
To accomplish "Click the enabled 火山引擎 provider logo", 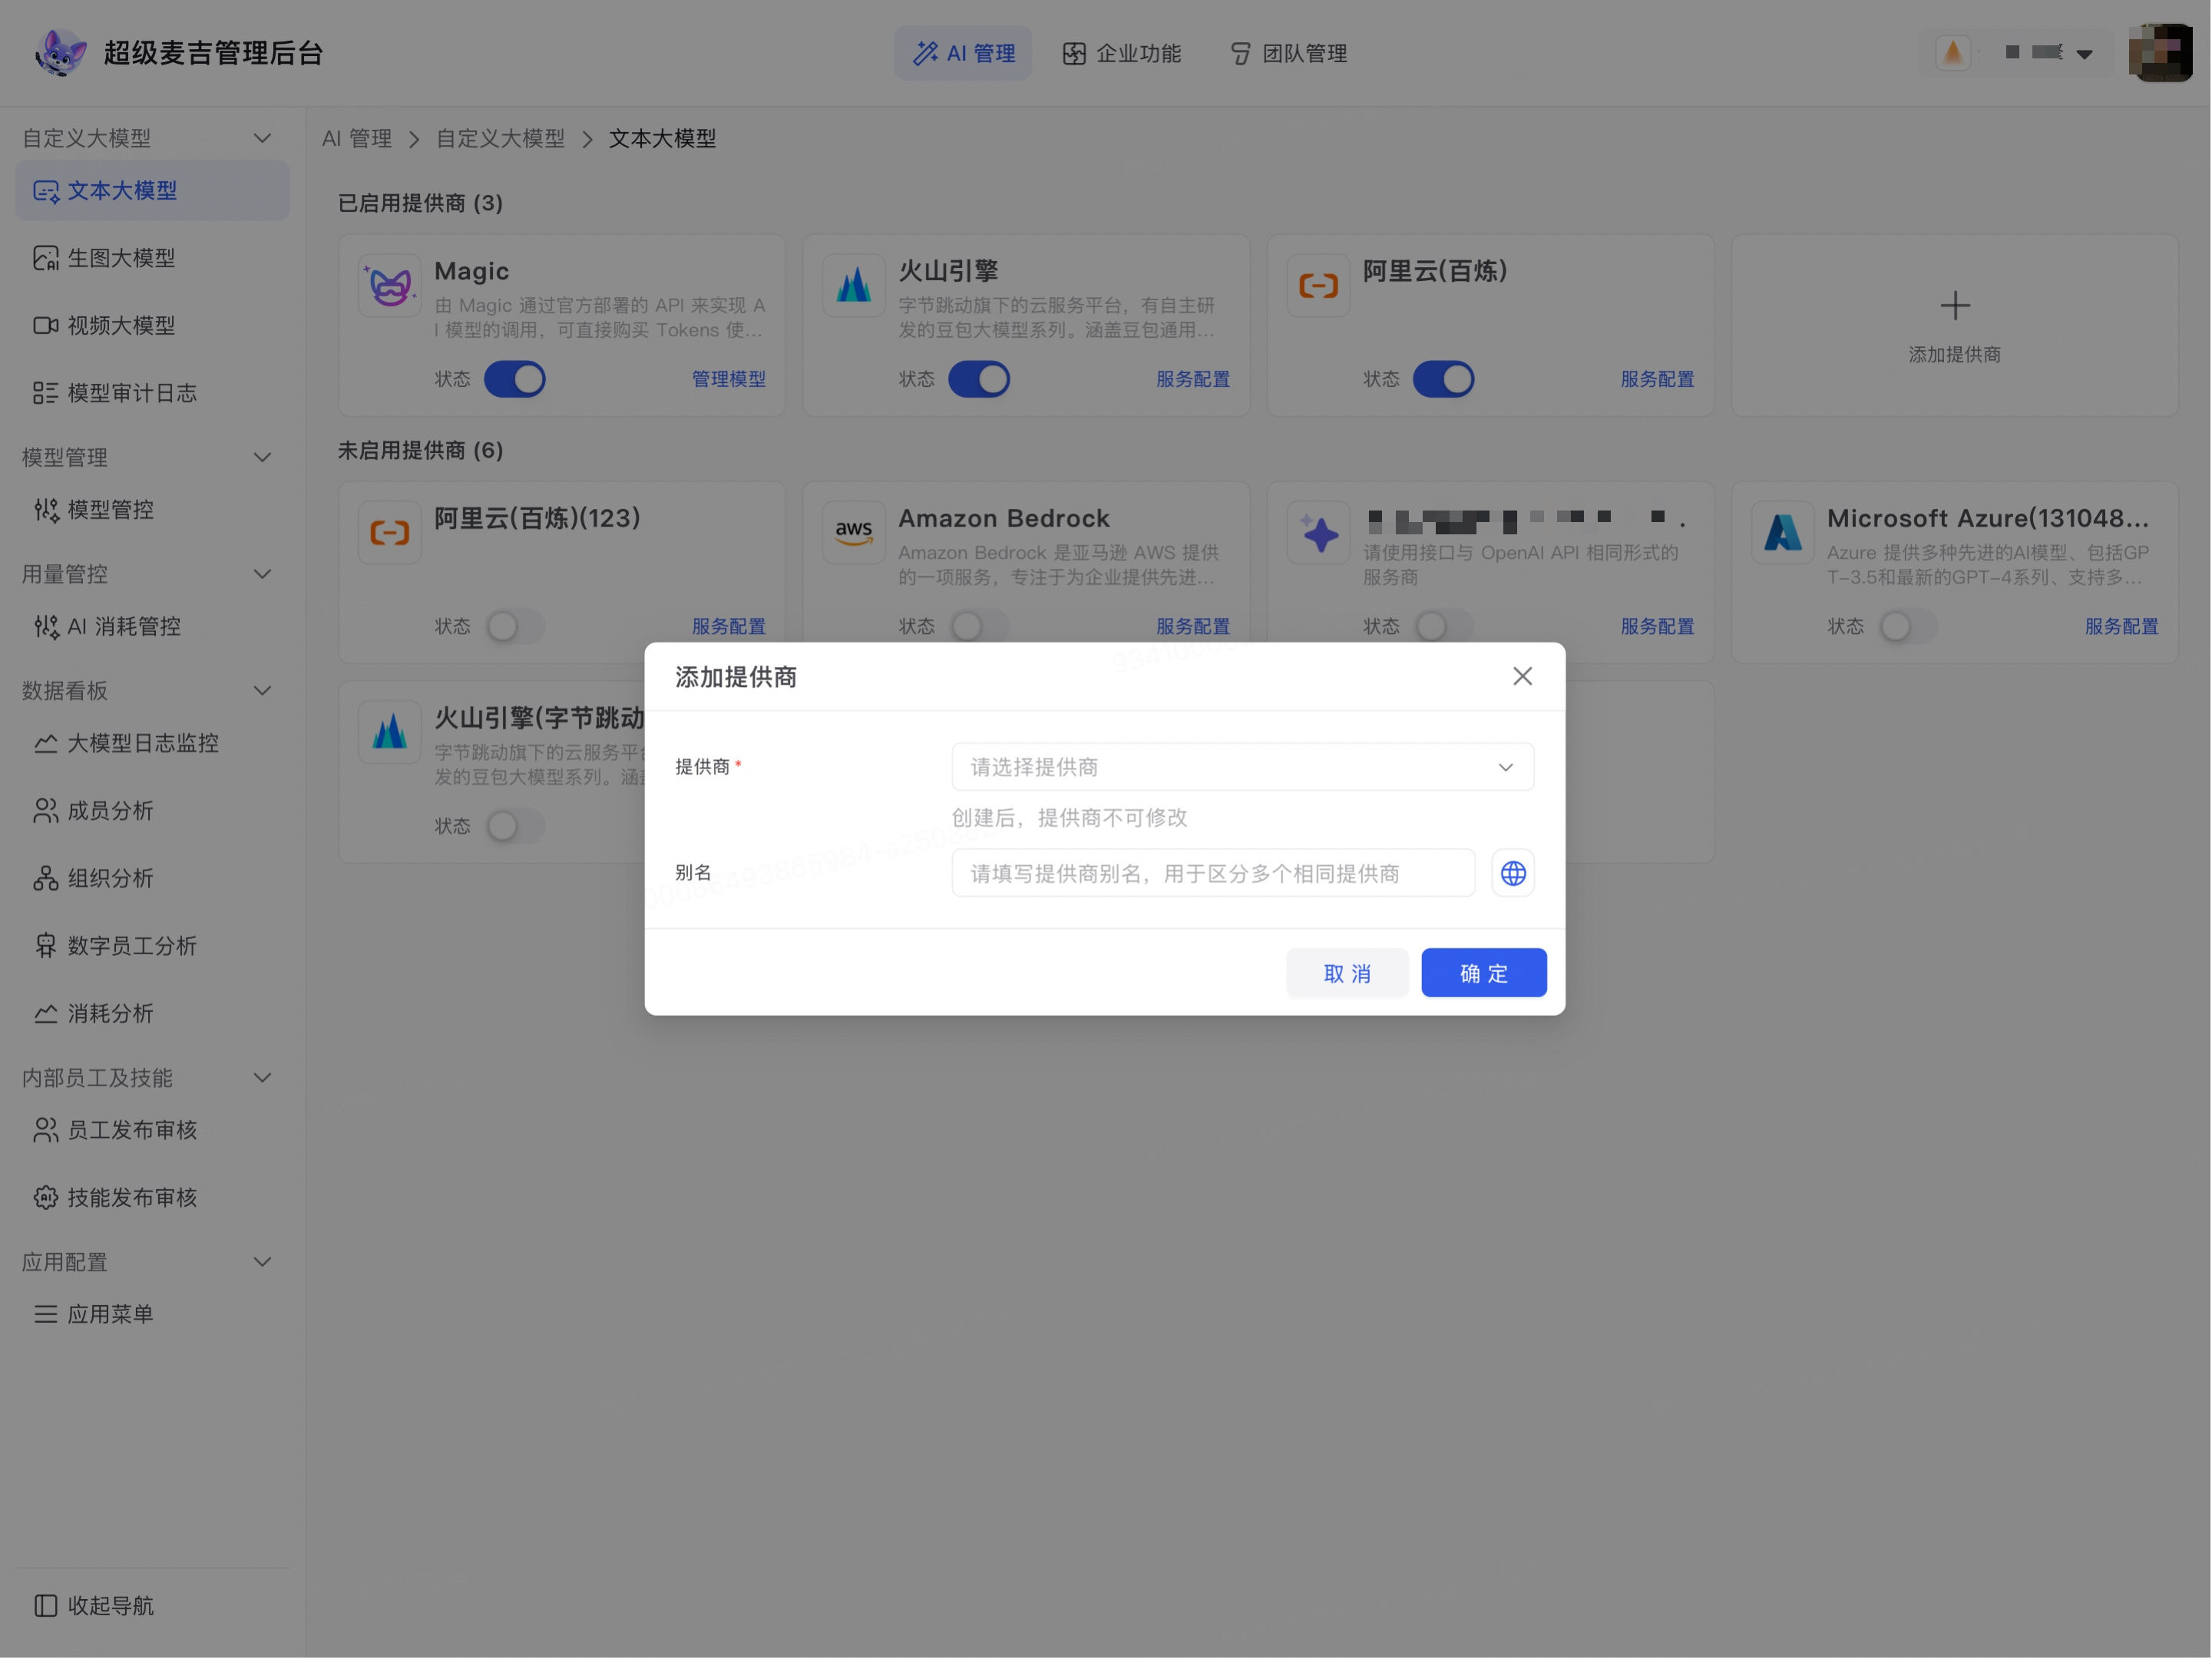I will [x=854, y=286].
